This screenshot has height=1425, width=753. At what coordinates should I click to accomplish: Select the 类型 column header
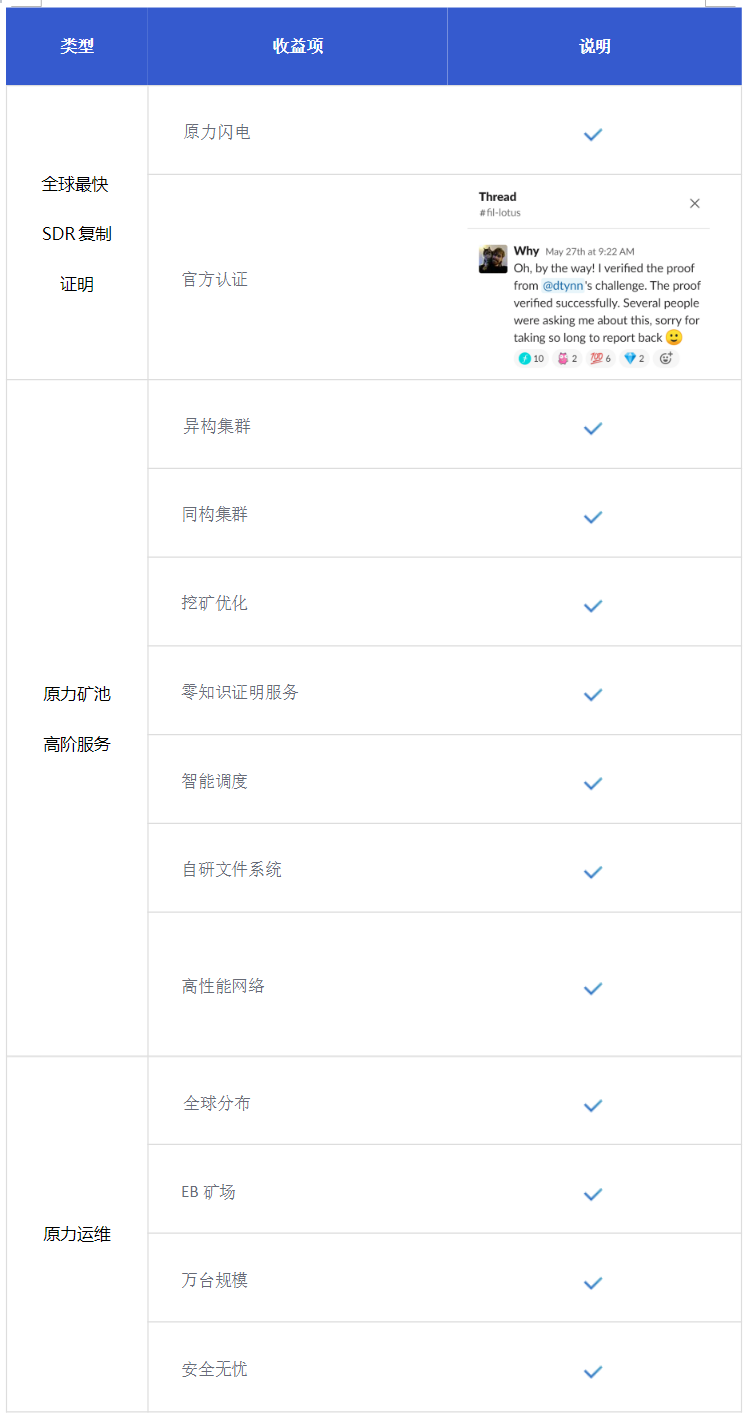76,46
